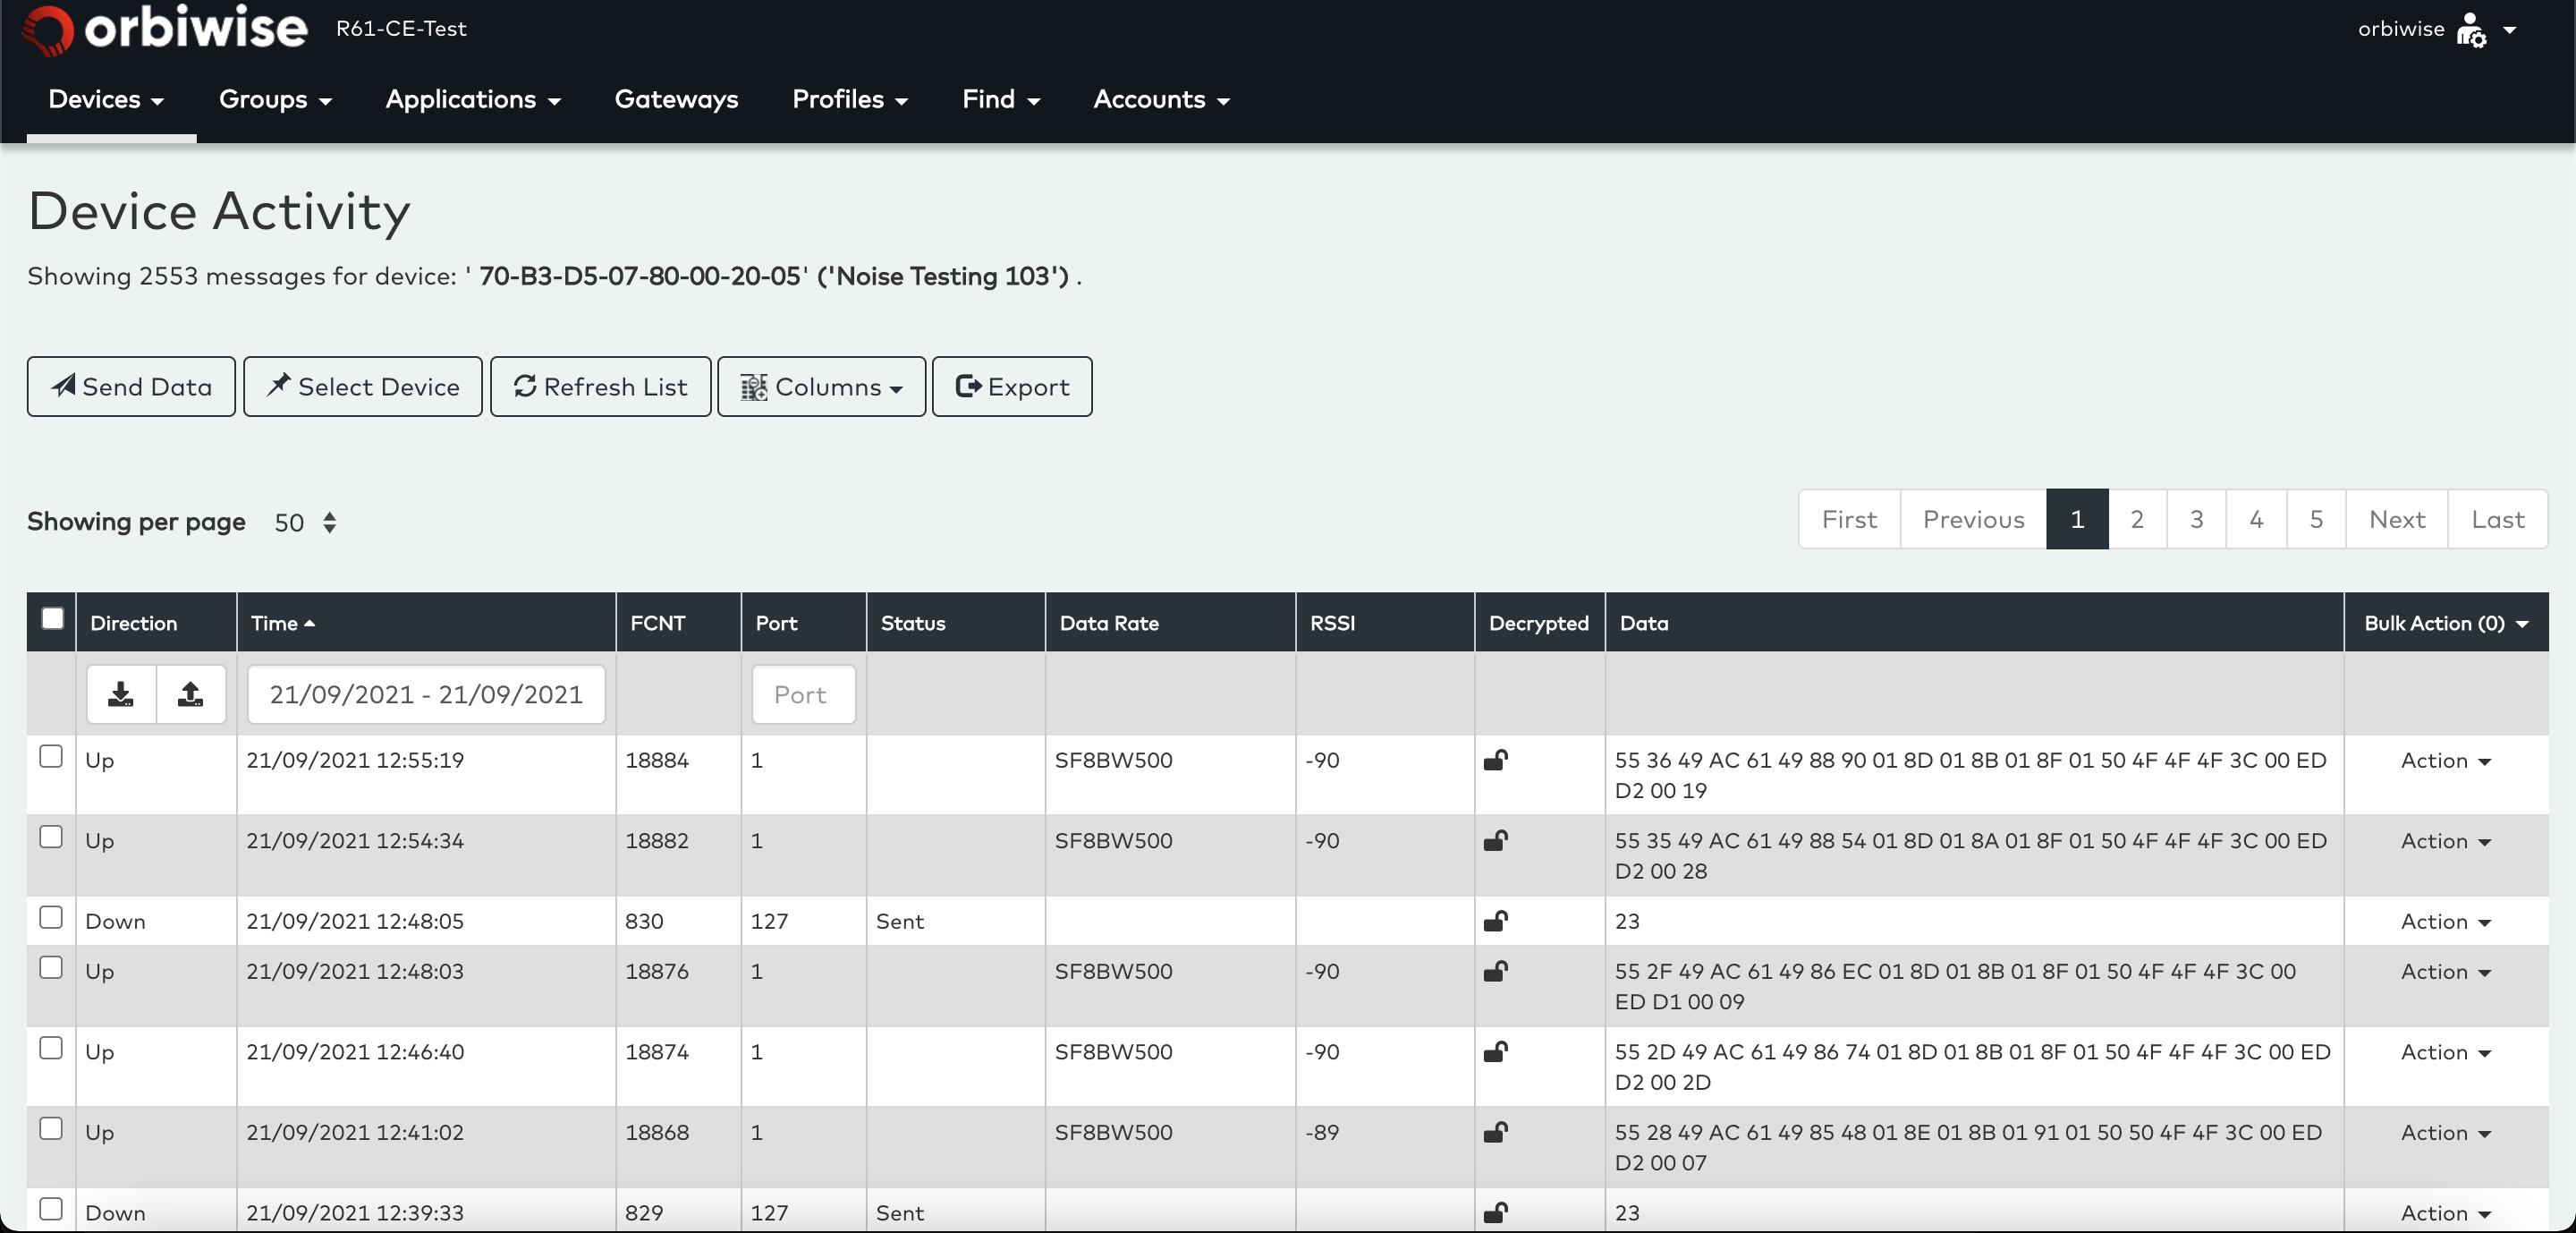Screen dimensions: 2576x1233
Task: Click the R61-CE-Test label
Action: [x=401, y=28]
